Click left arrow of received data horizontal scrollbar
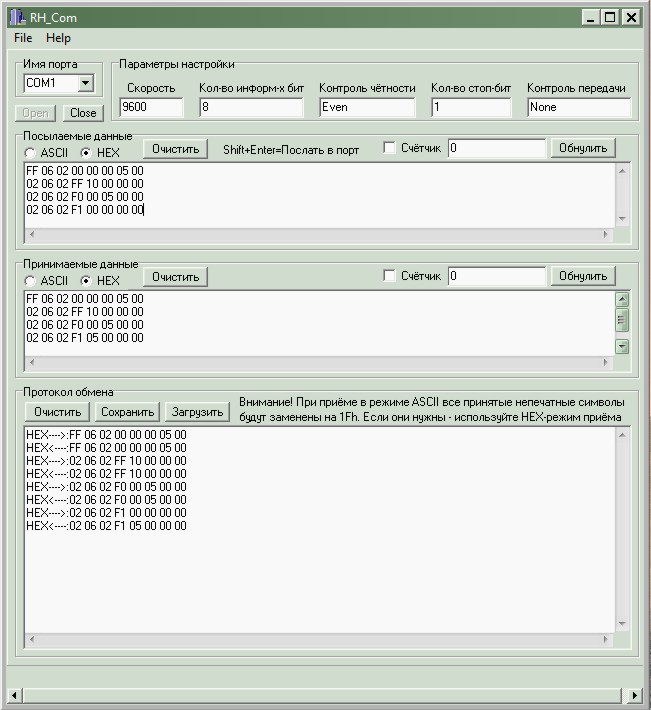 32,362
